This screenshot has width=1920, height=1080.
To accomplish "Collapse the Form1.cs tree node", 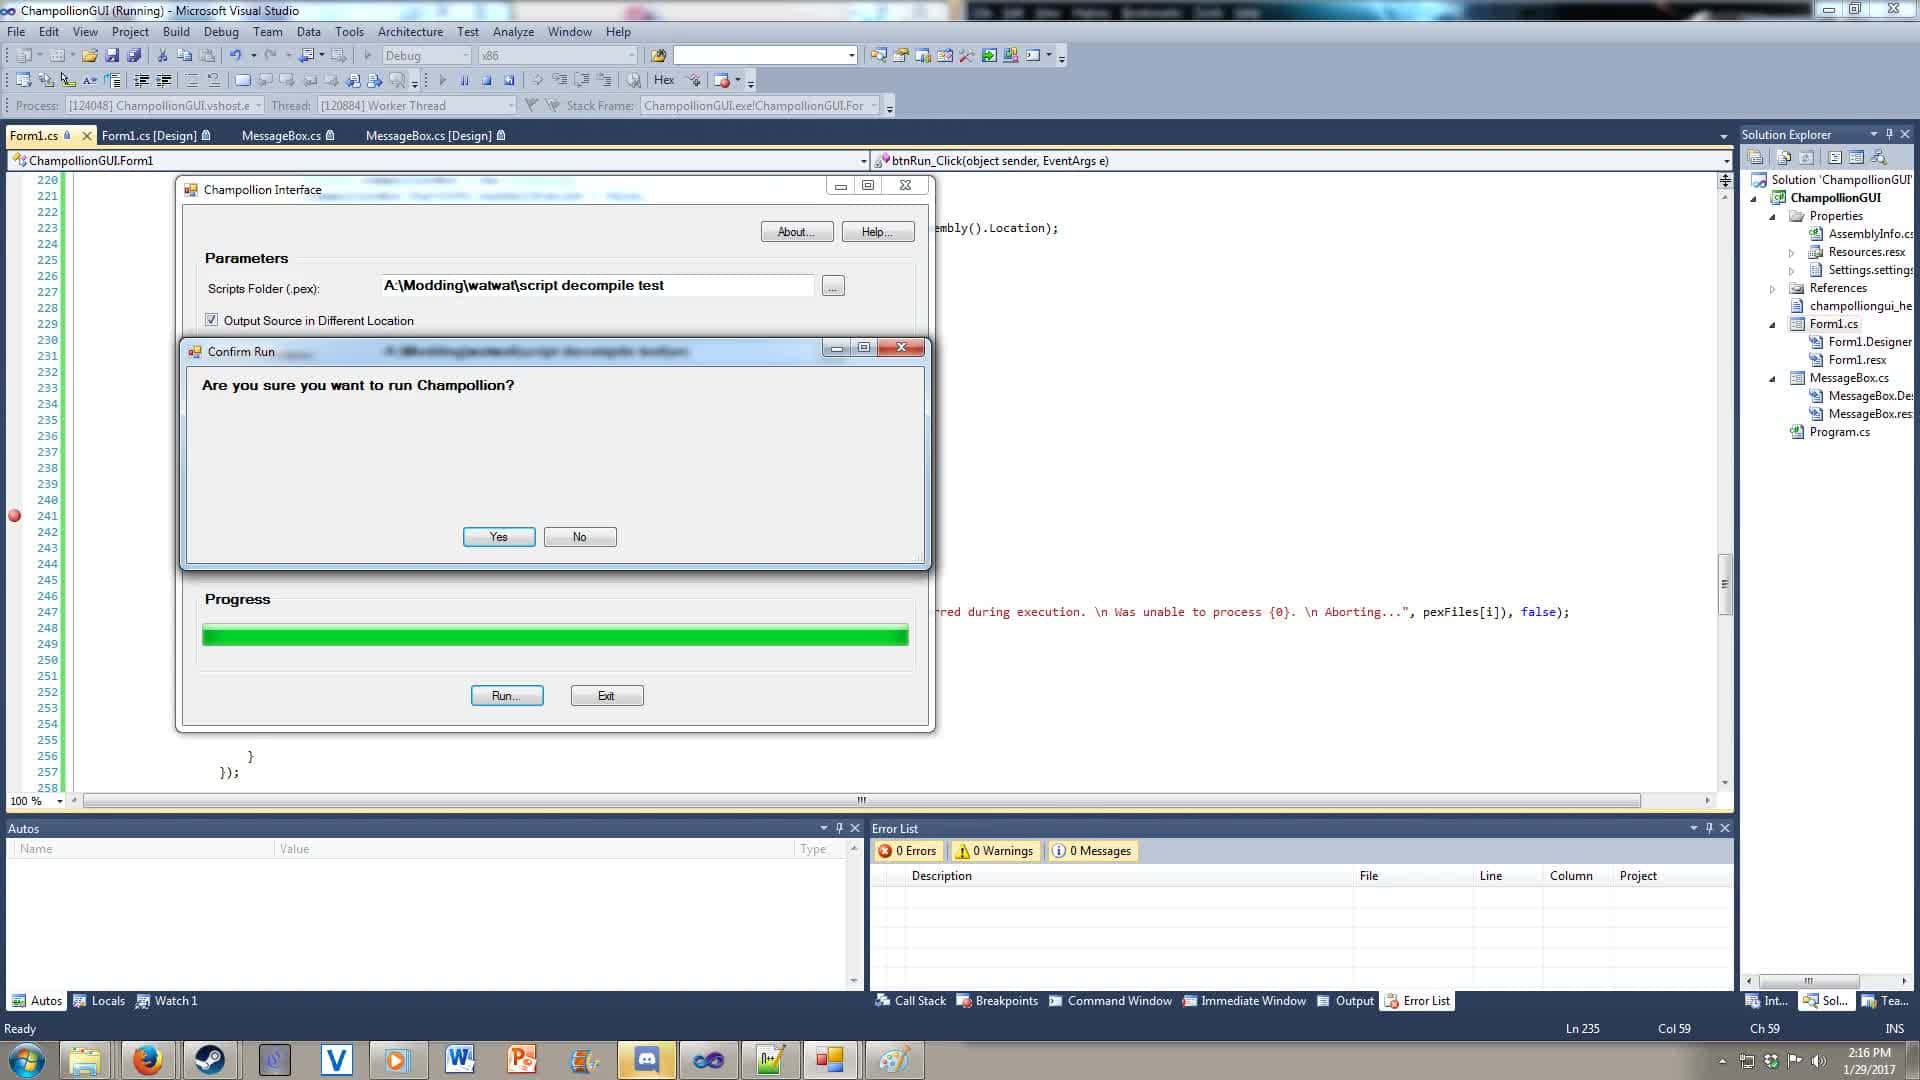I will coord(1773,325).
